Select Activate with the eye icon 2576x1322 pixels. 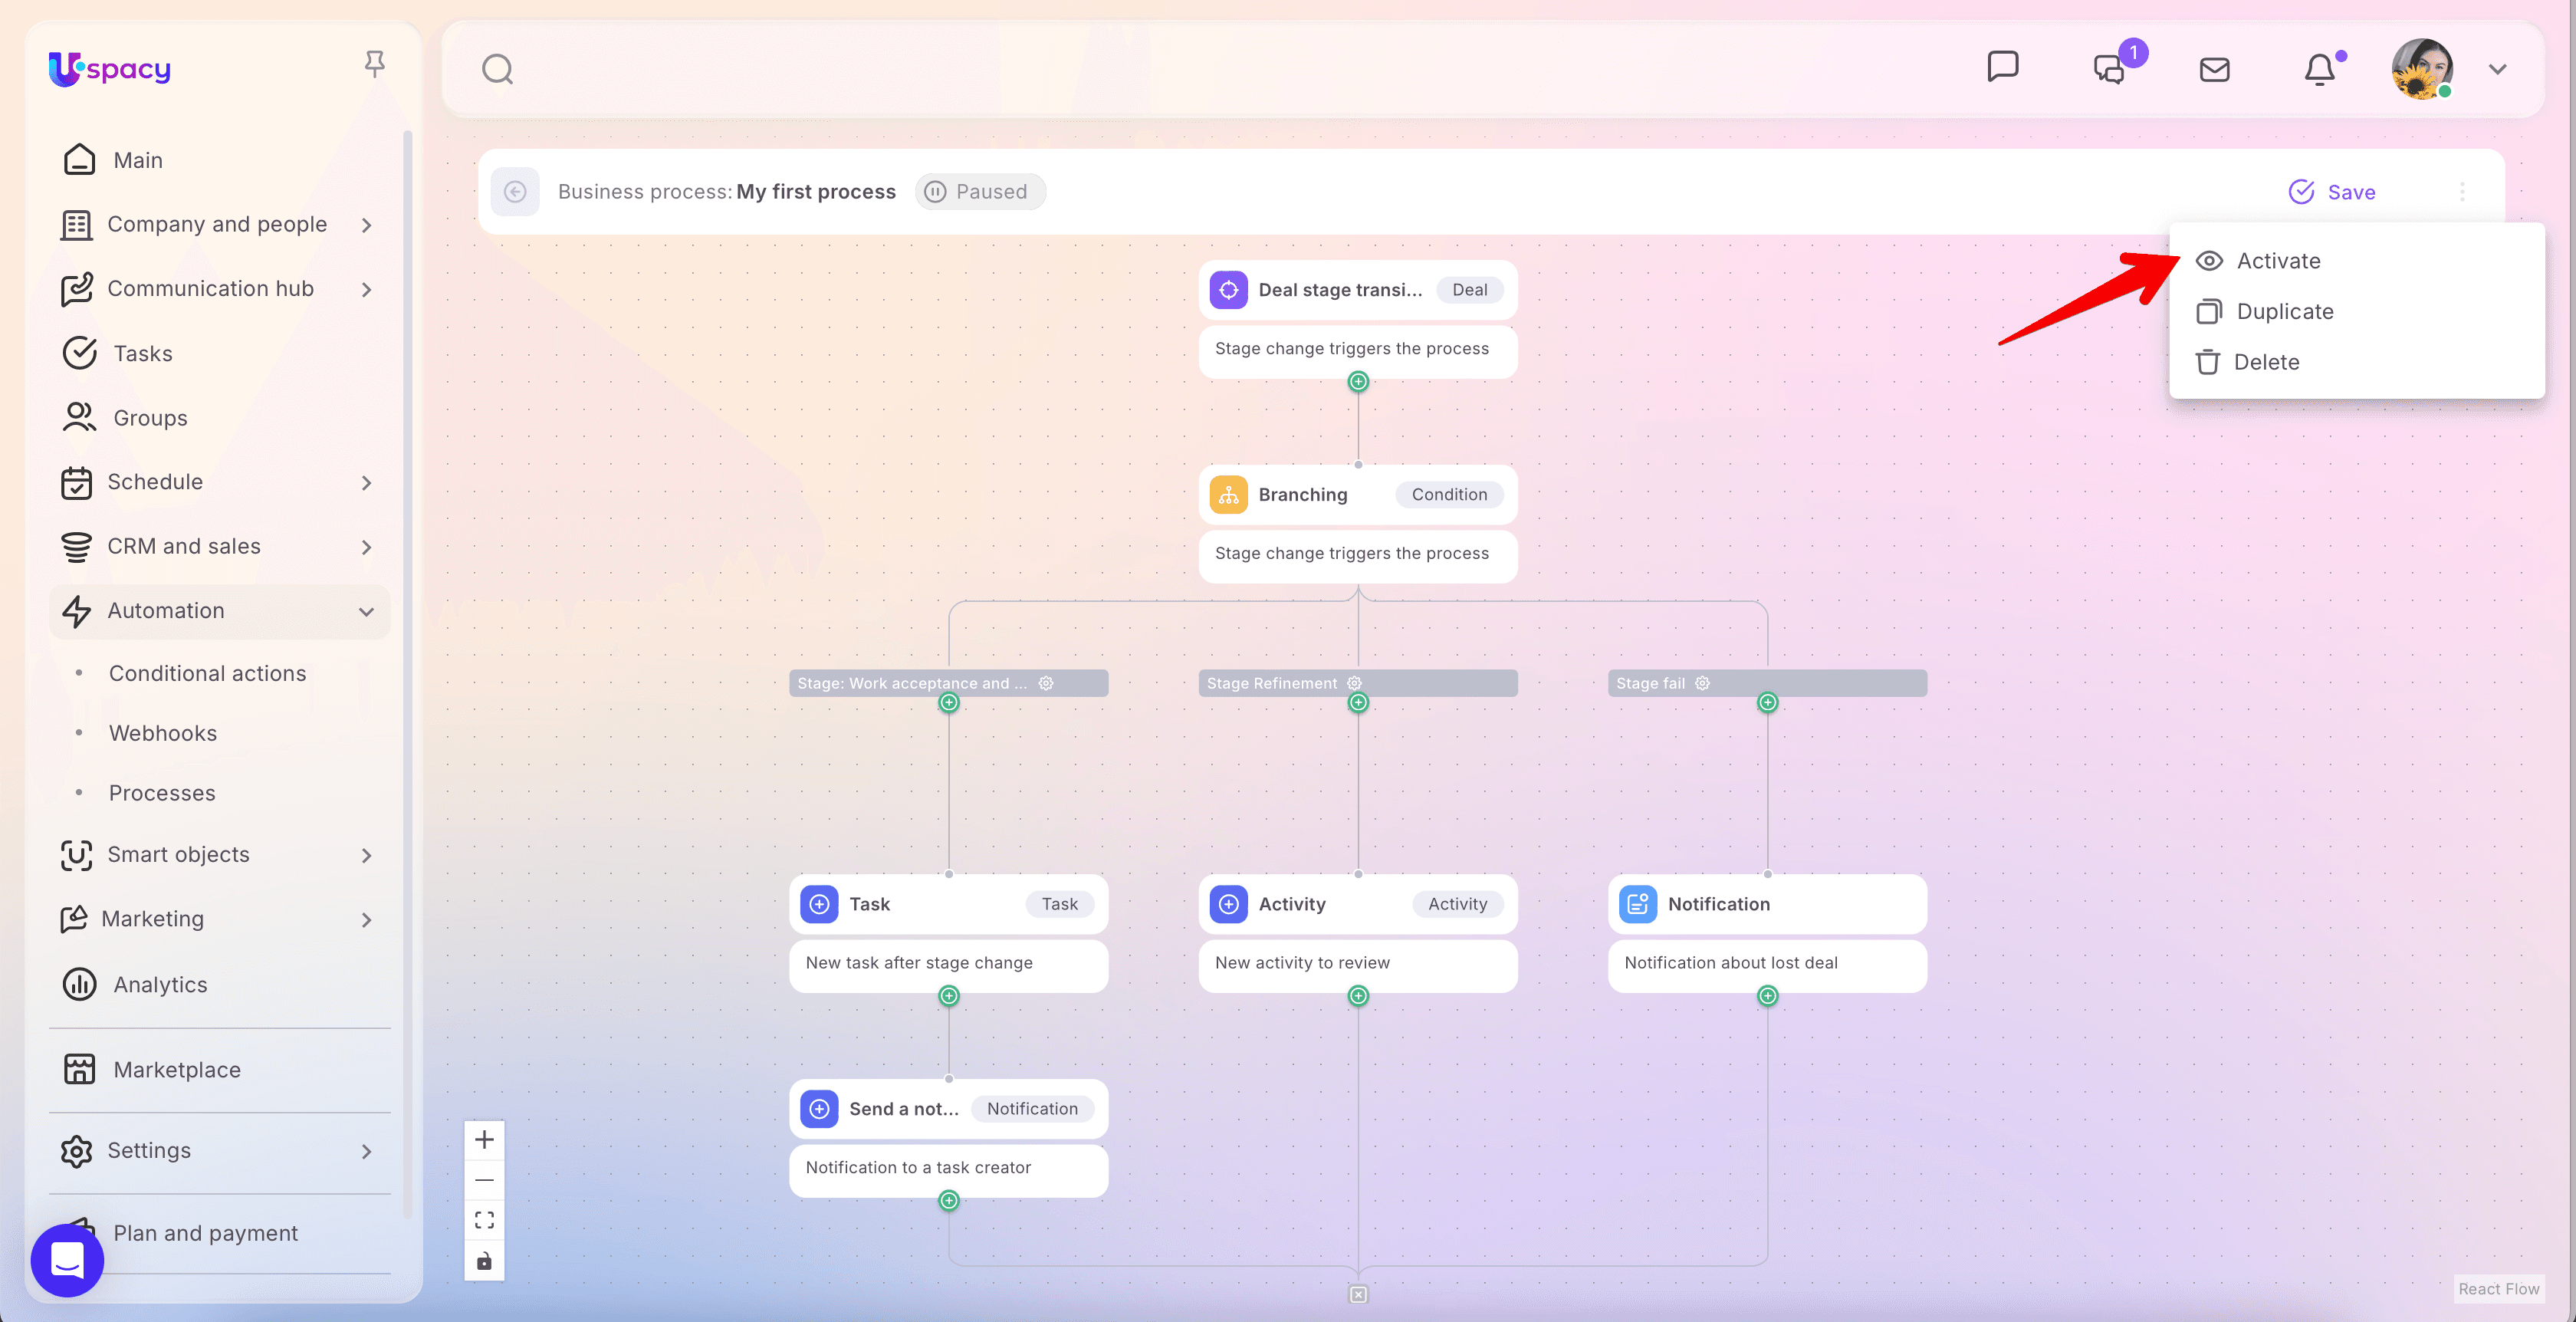2277,261
